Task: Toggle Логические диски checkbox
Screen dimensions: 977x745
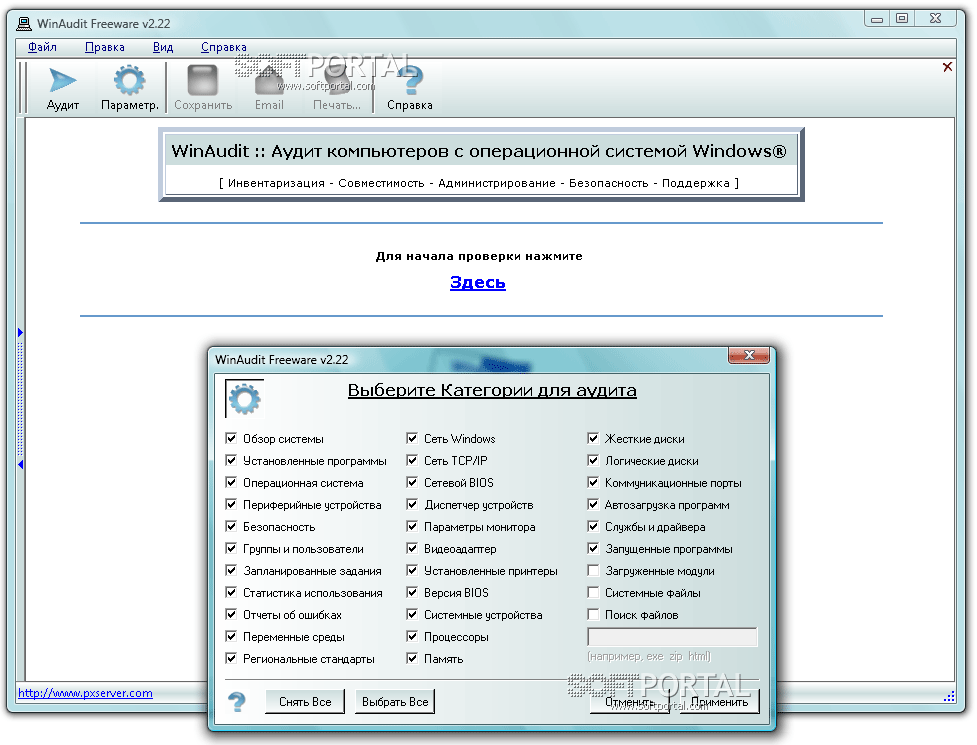Action: 593,460
